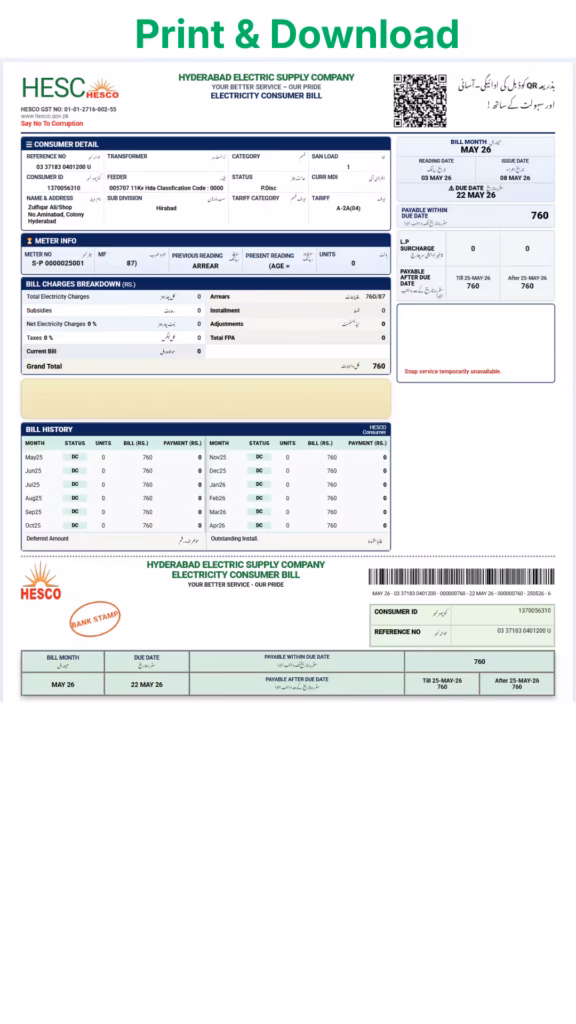The height and width of the screenshot is (1024, 576).
Task: Click 22 MAY 26 in slip due date cell
Action: tap(147, 684)
